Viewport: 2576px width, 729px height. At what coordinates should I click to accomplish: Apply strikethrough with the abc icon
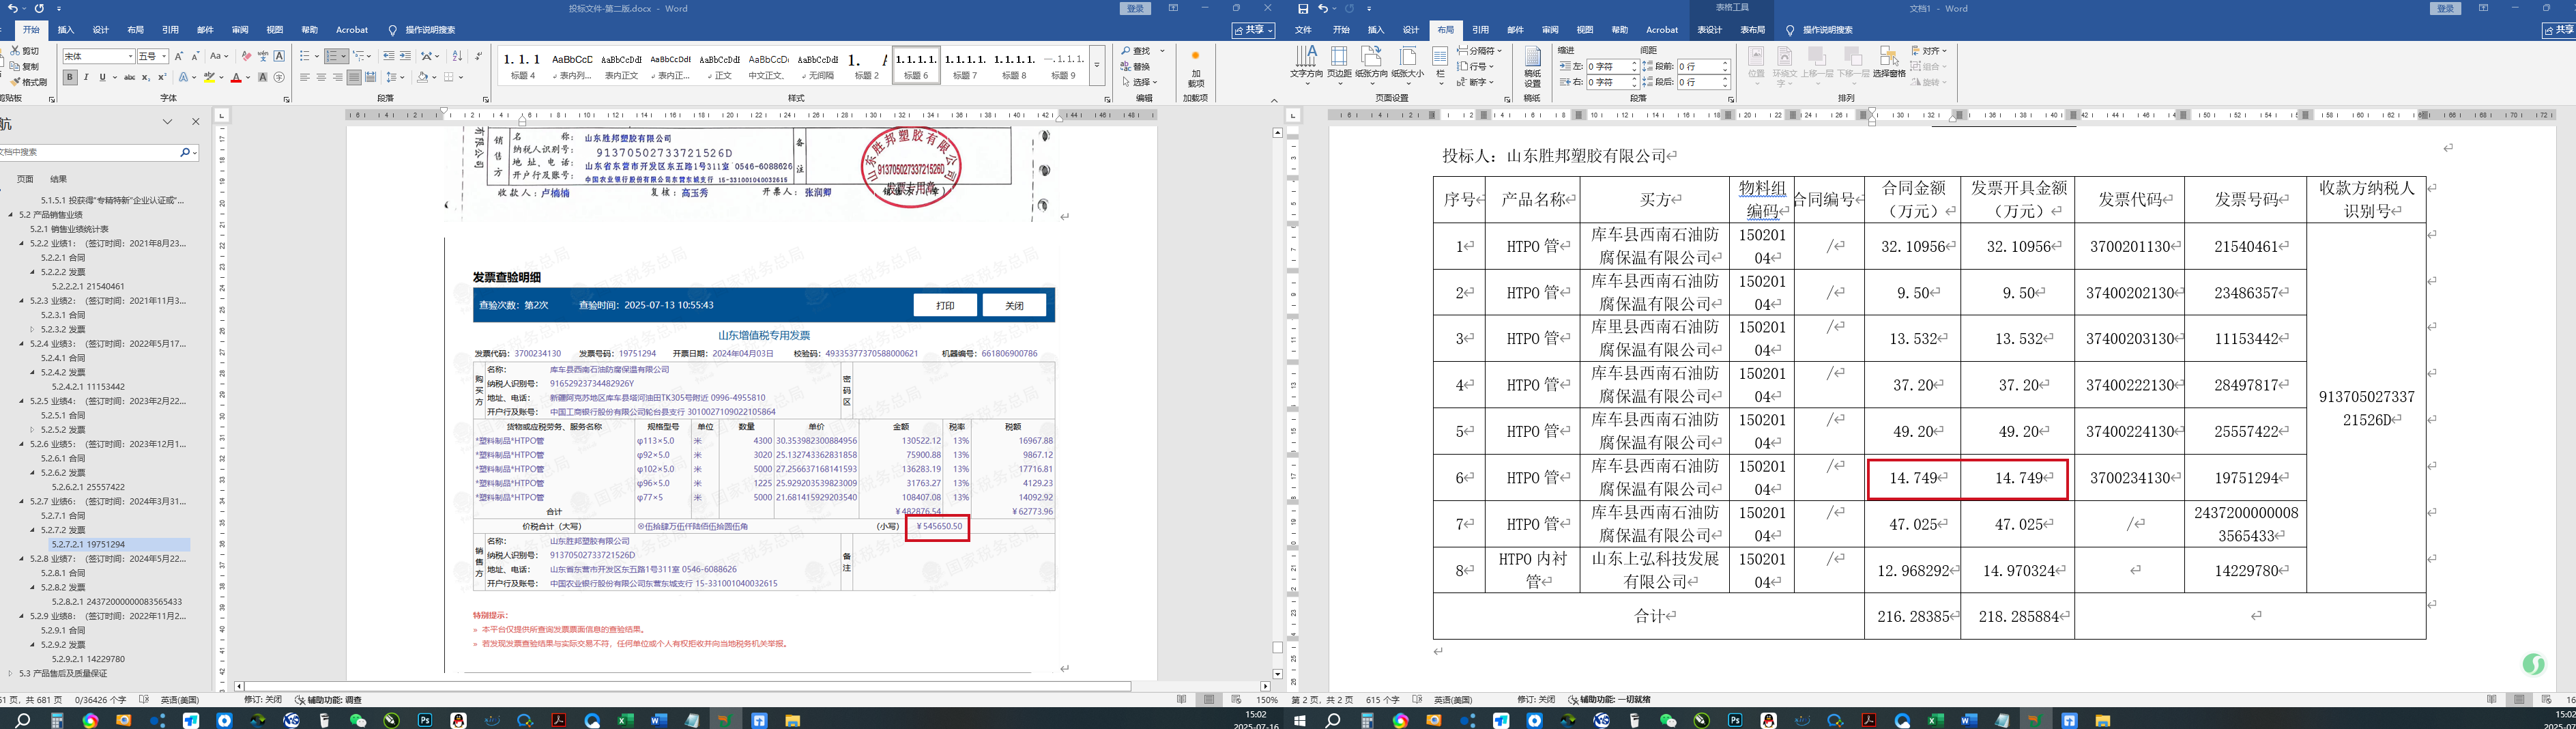click(x=129, y=77)
